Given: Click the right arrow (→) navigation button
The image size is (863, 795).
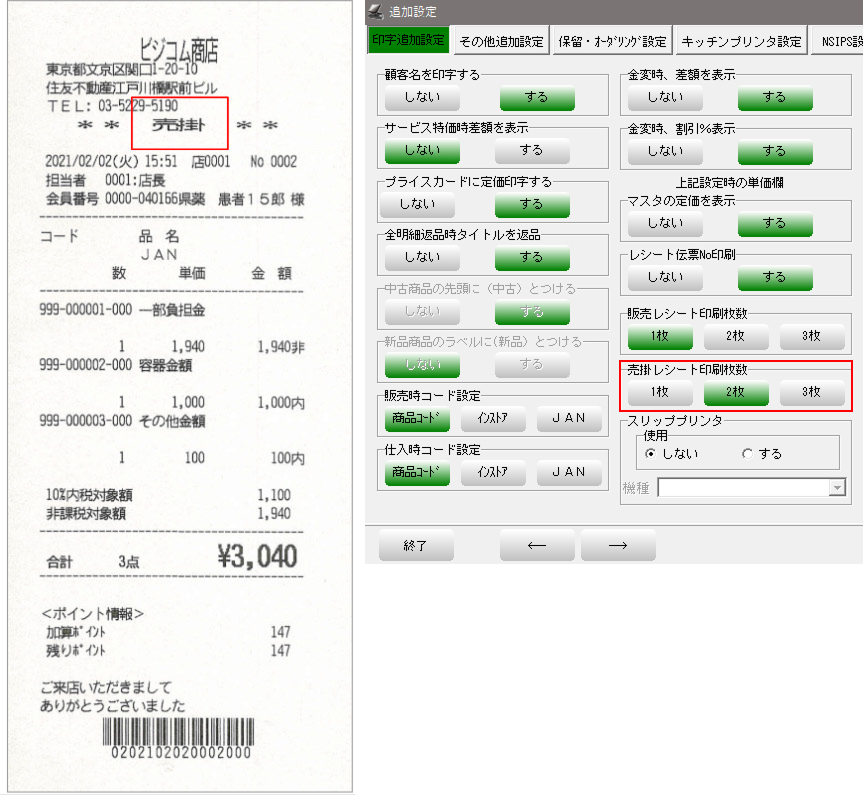Looking at the screenshot, I should pos(617,546).
